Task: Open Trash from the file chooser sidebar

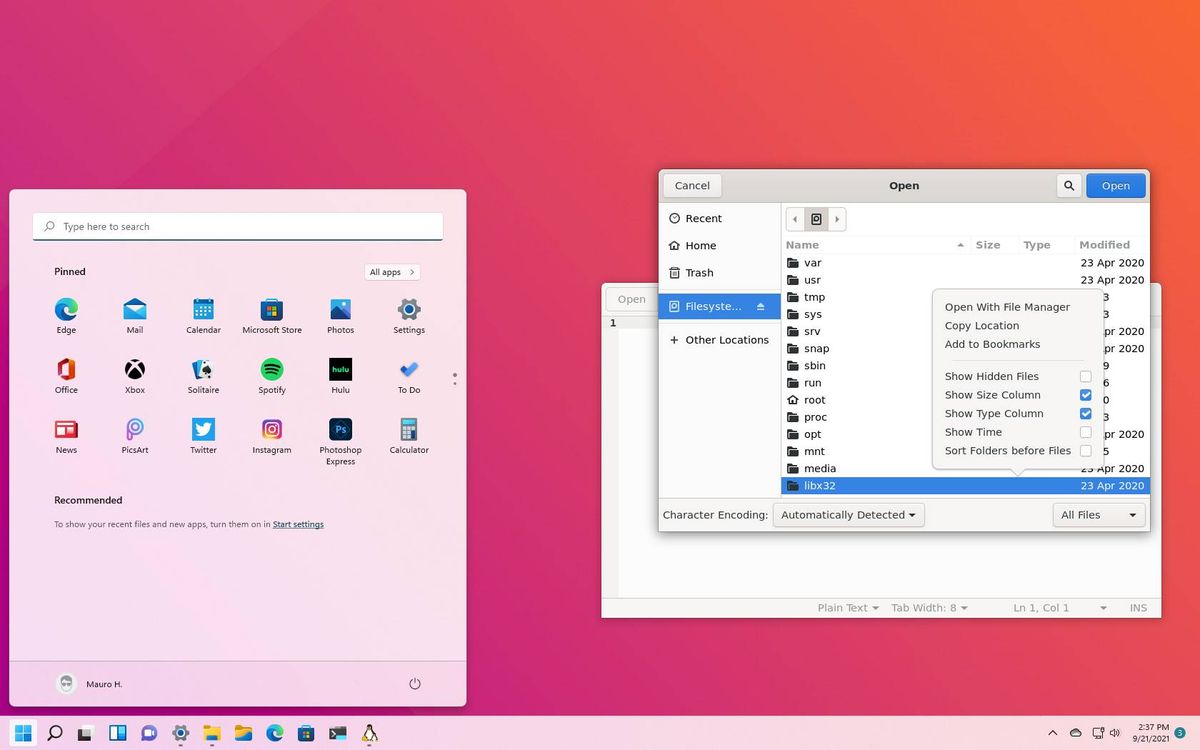Action: coord(700,272)
